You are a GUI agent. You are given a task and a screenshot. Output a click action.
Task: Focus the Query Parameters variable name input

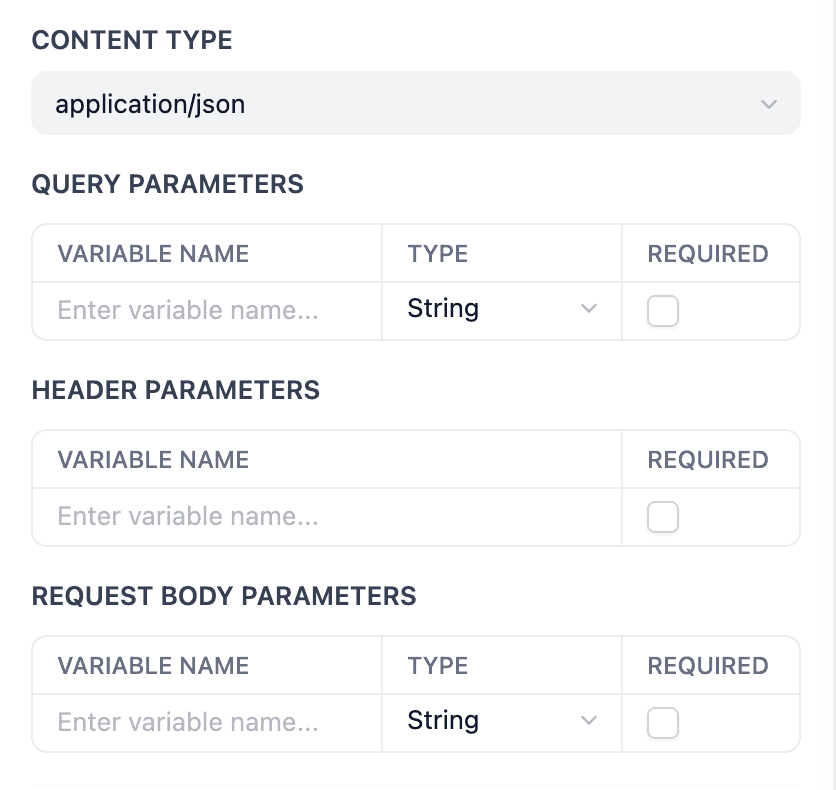coord(207,310)
